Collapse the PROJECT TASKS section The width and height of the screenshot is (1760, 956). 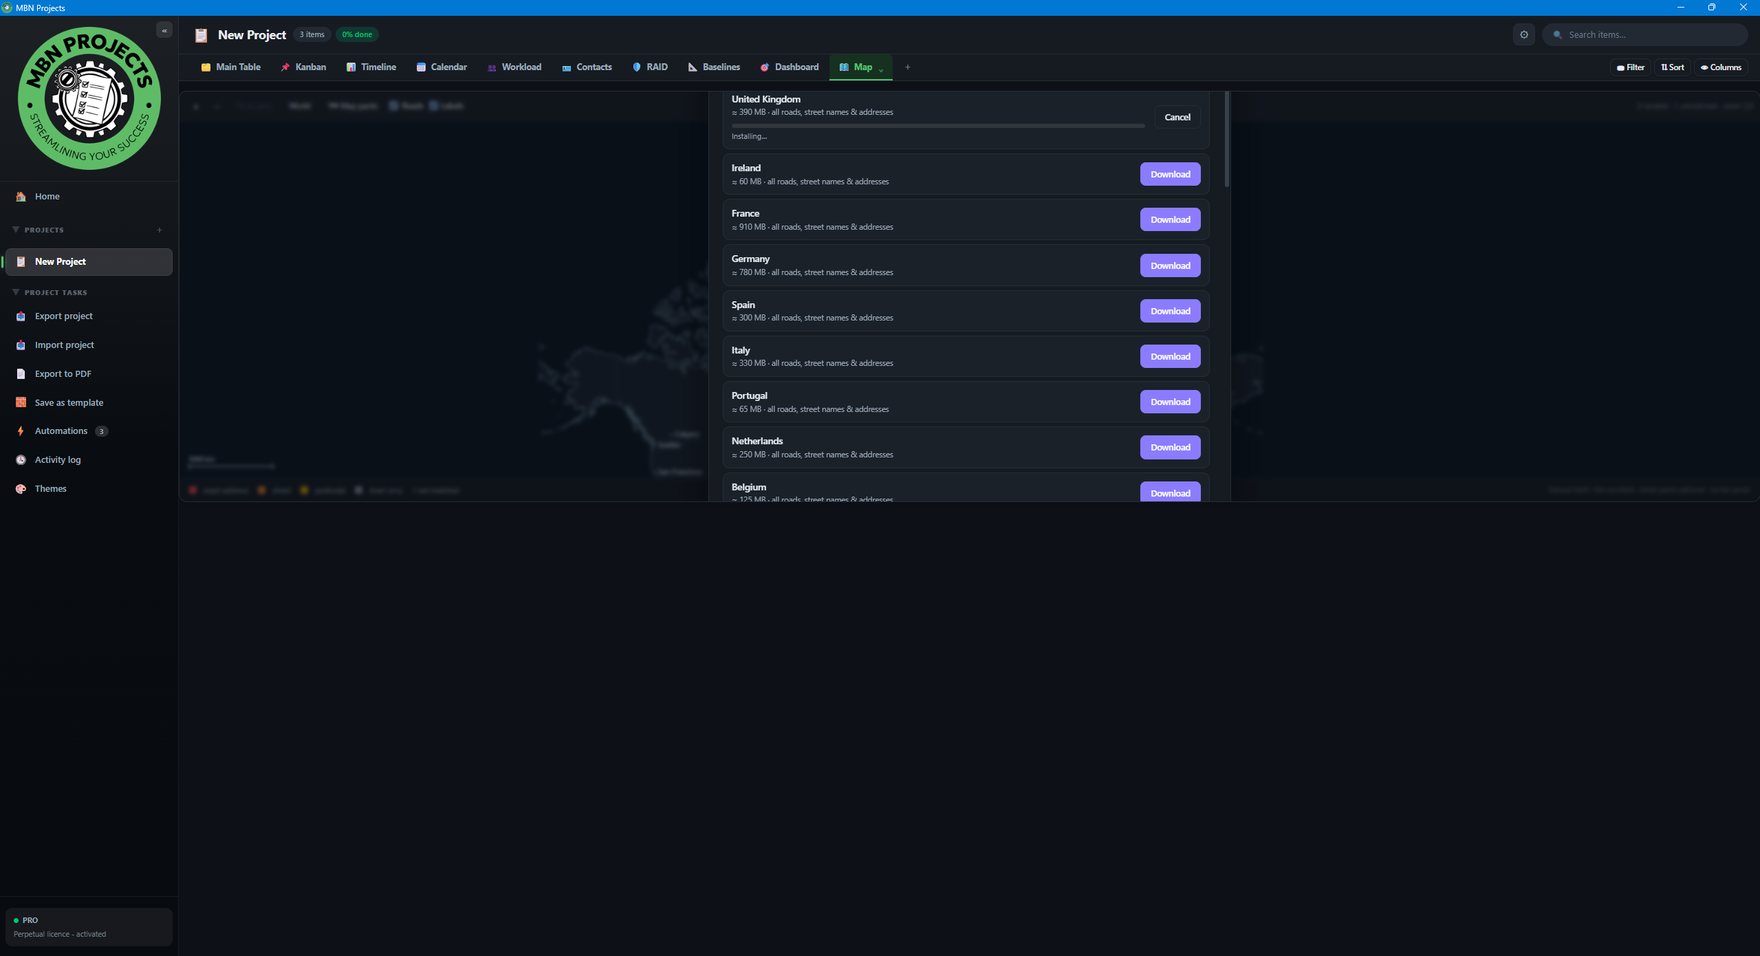point(16,292)
